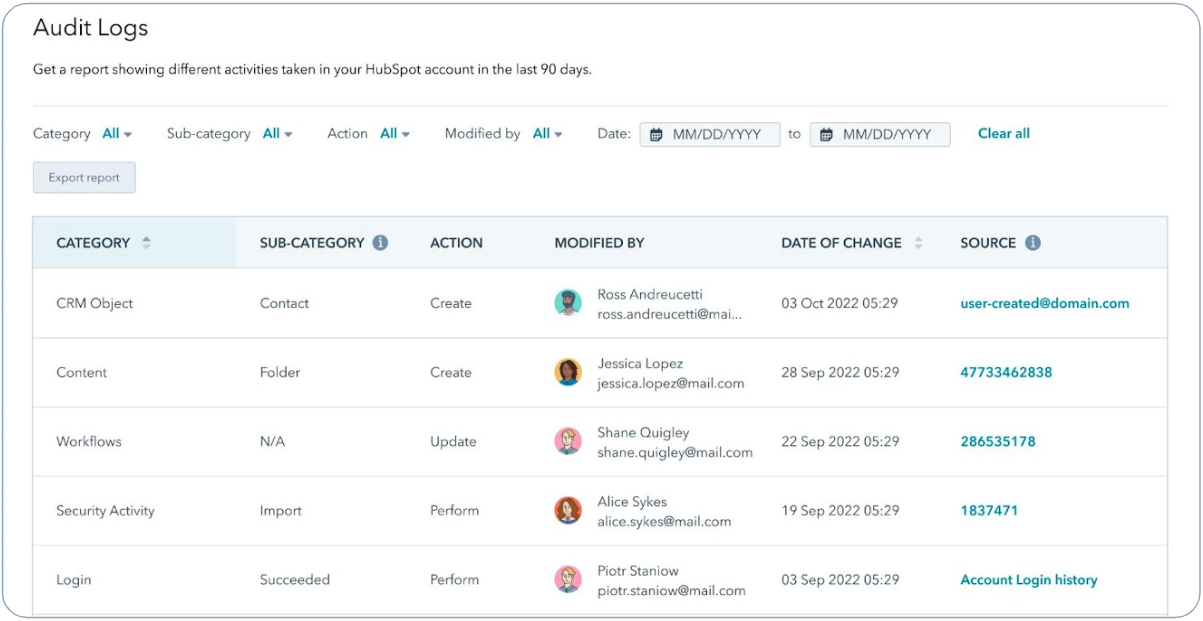Click the Sub-category info icon
This screenshot has height=621, width=1203.
(x=380, y=243)
